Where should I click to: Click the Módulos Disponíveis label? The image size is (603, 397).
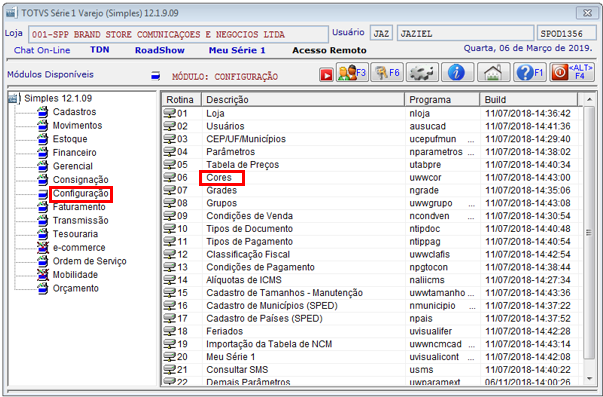click(50, 75)
